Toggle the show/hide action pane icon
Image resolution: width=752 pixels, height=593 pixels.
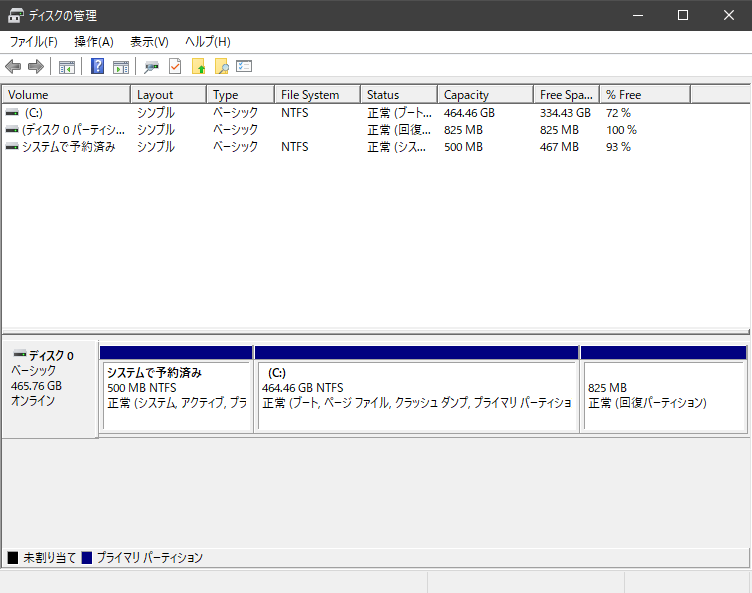121,67
